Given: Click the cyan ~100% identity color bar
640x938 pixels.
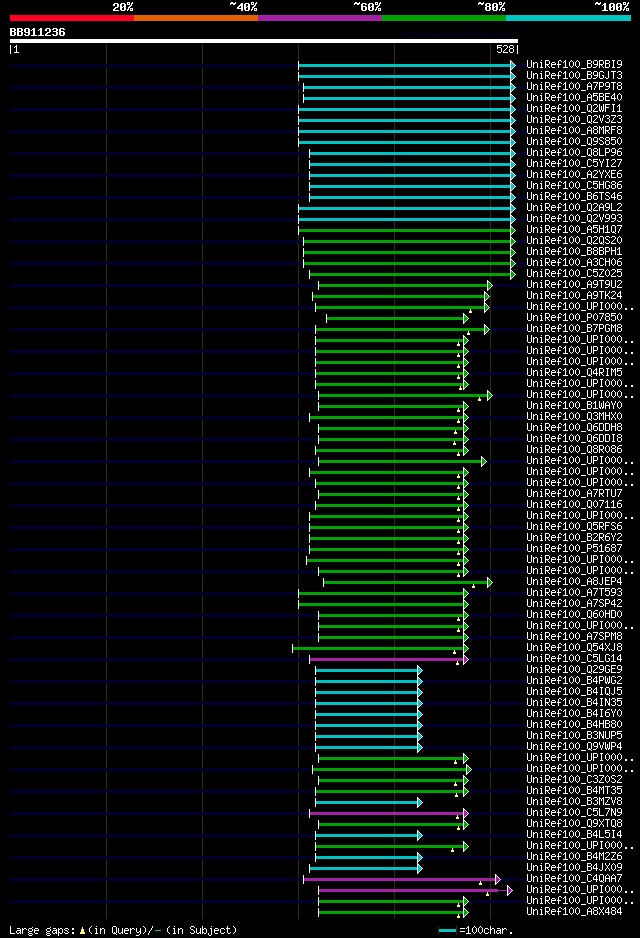Looking at the screenshot, I should [x=568, y=18].
